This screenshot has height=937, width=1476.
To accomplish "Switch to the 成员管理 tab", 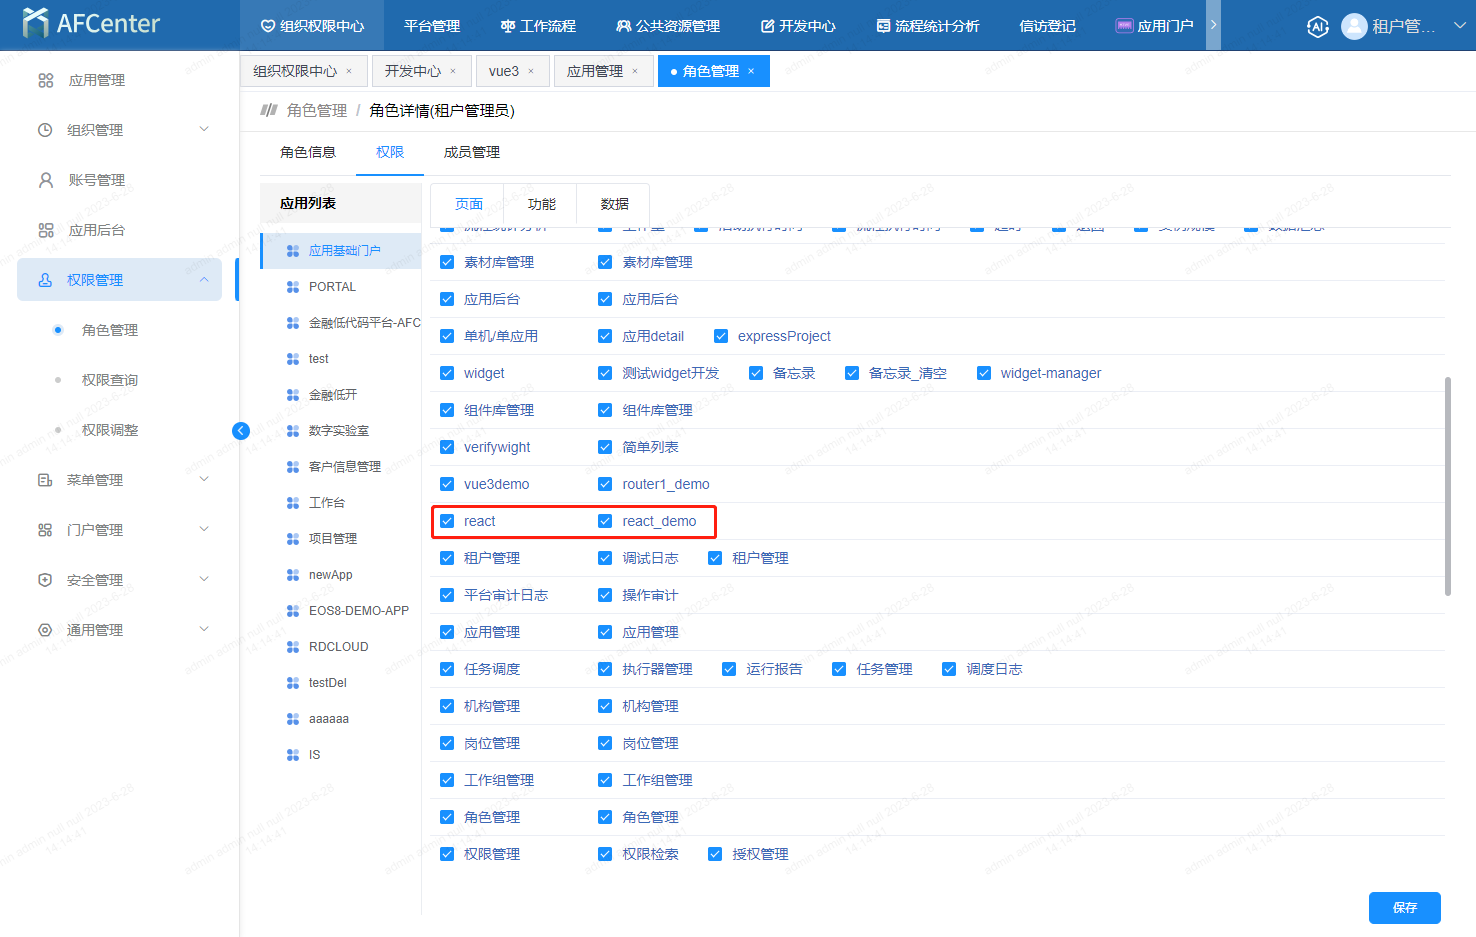I will [x=471, y=152].
